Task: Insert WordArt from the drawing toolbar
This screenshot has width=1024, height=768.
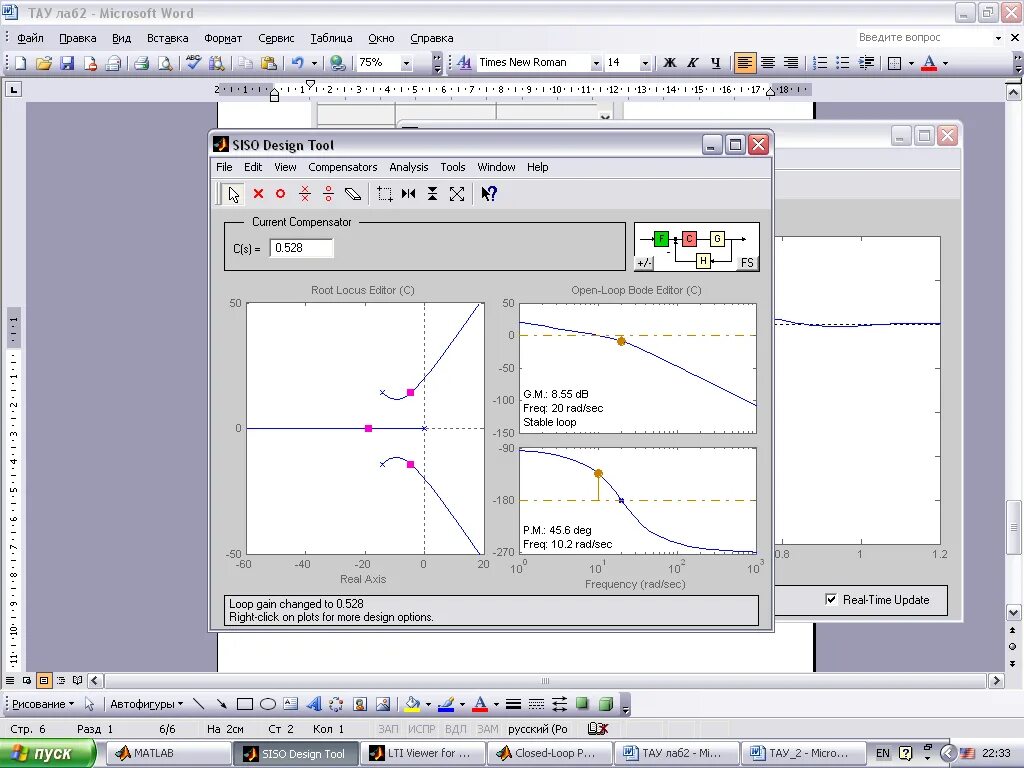Action: [314, 704]
